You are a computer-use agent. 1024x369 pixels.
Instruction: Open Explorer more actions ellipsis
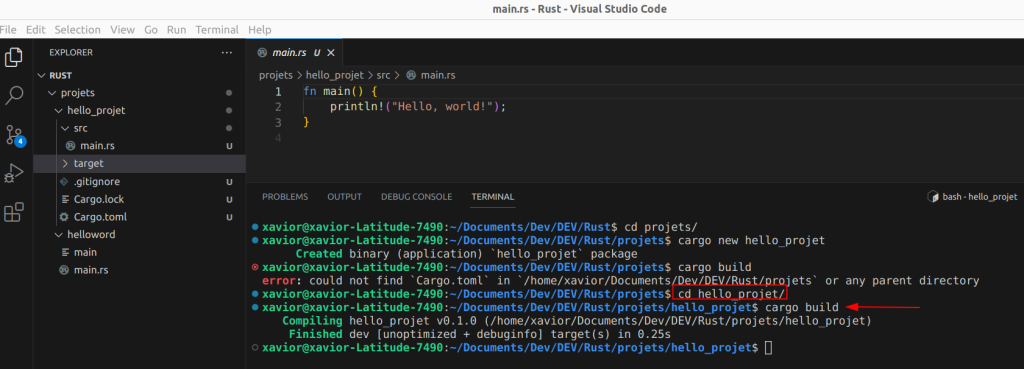pos(227,52)
